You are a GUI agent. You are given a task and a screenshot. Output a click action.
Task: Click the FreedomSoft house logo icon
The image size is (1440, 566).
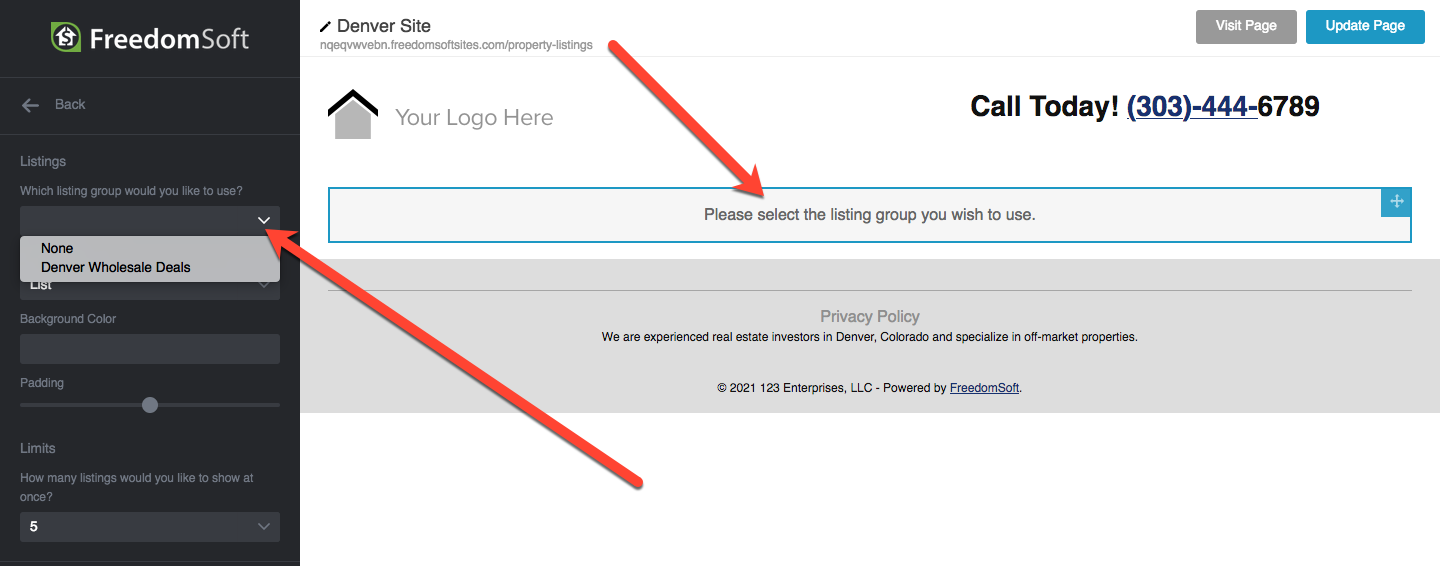click(66, 38)
